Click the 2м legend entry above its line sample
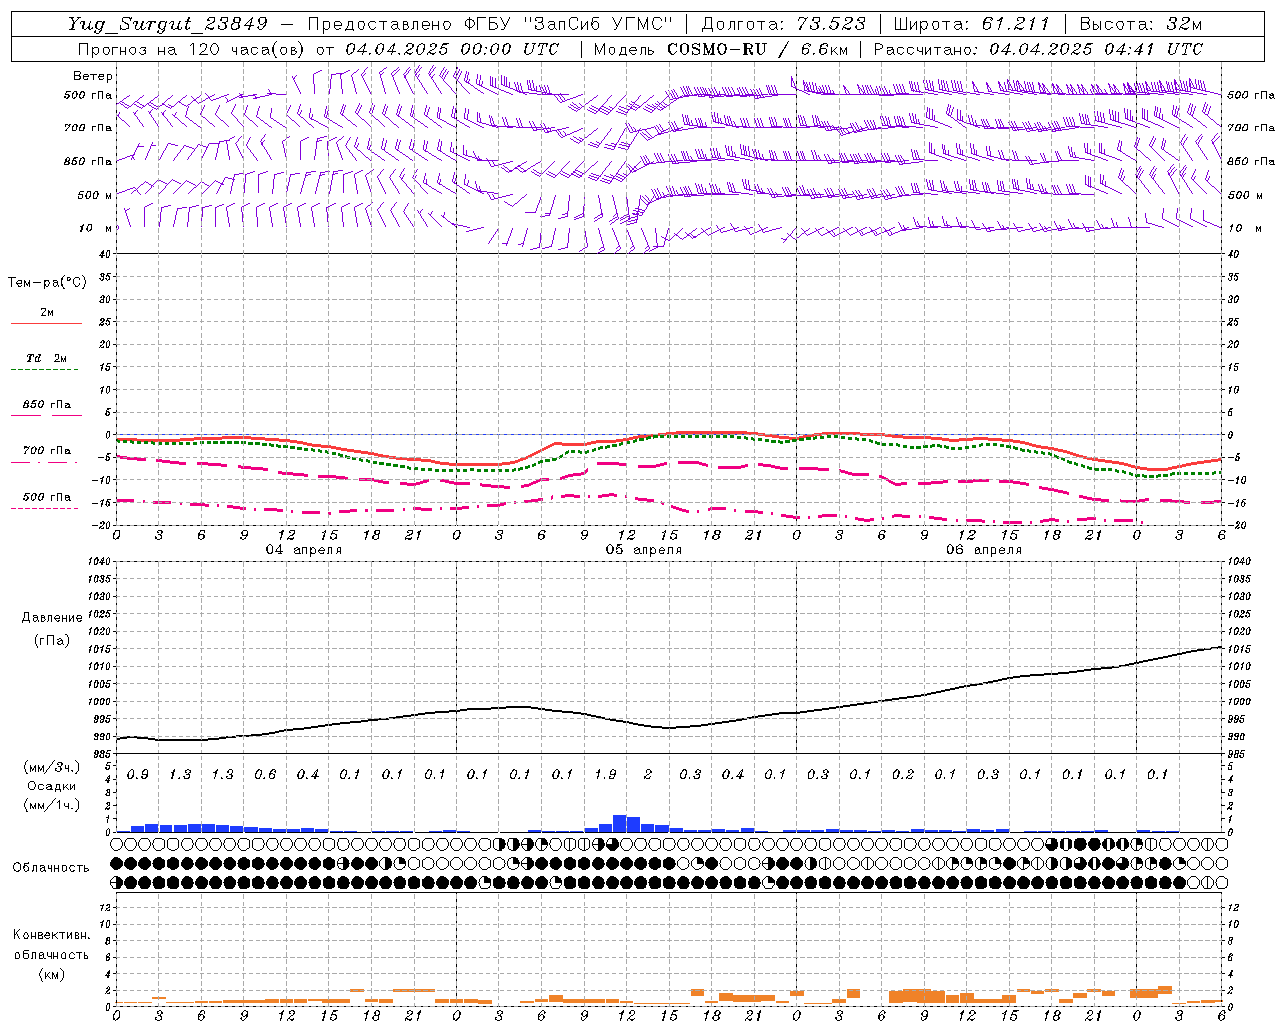The image size is (1280, 1024). [47, 312]
